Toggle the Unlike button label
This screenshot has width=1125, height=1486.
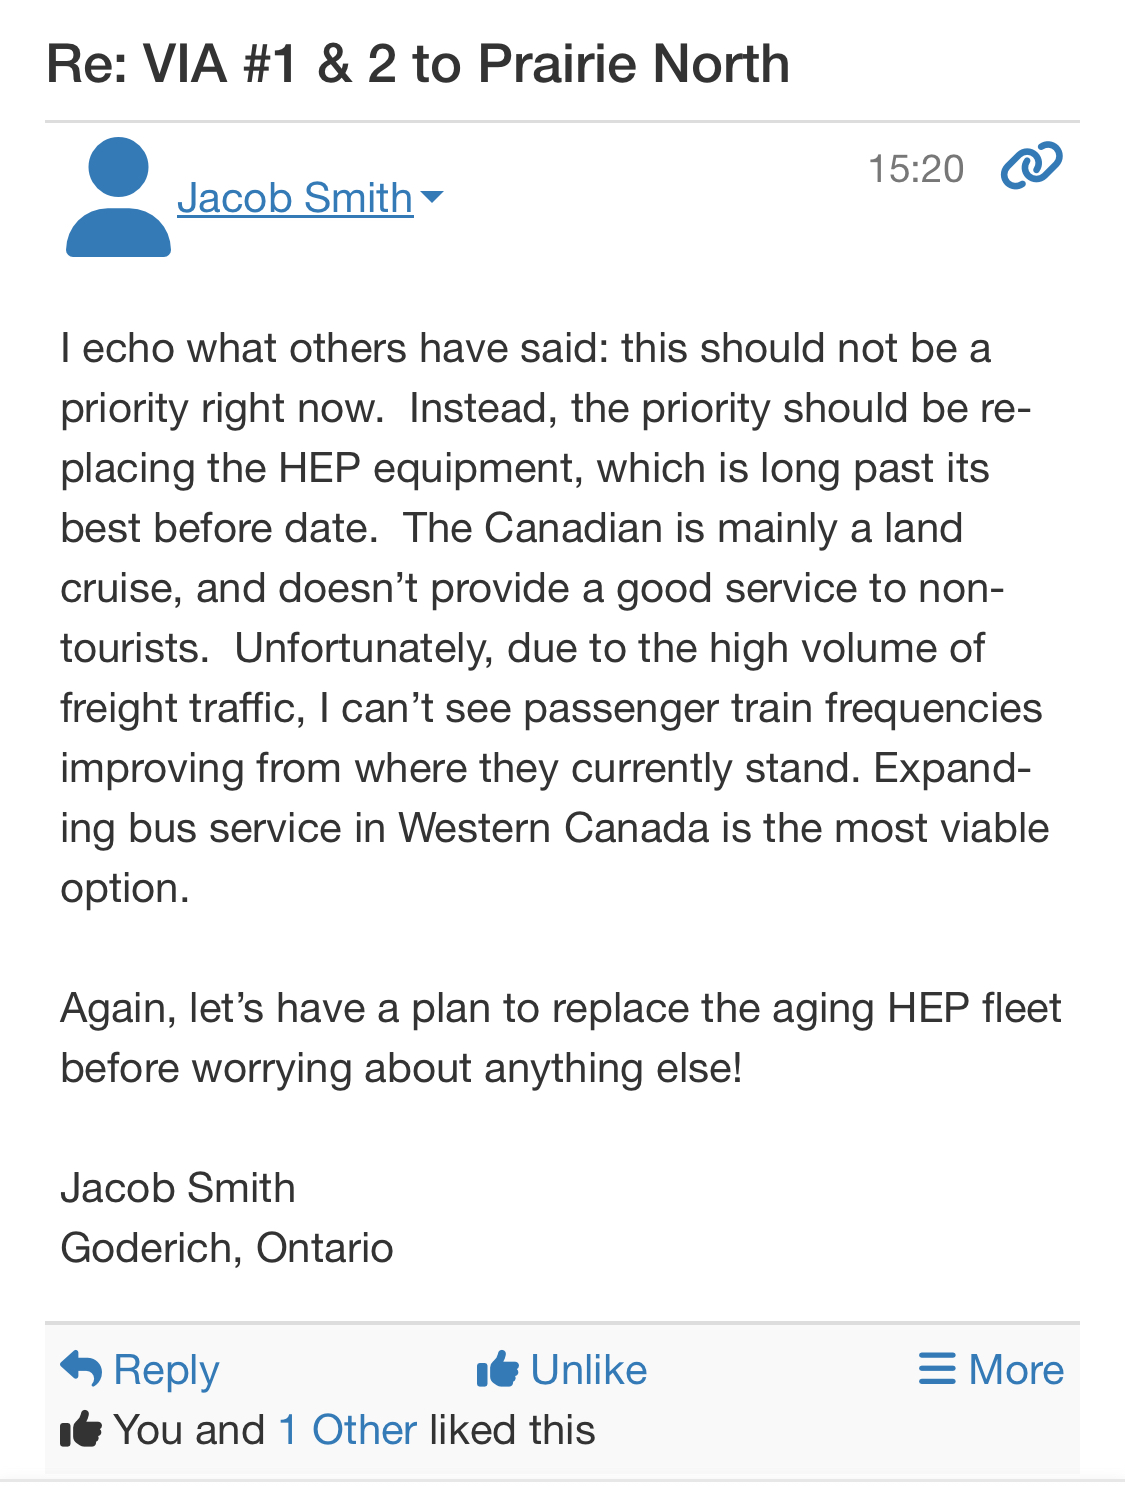click(x=588, y=1369)
